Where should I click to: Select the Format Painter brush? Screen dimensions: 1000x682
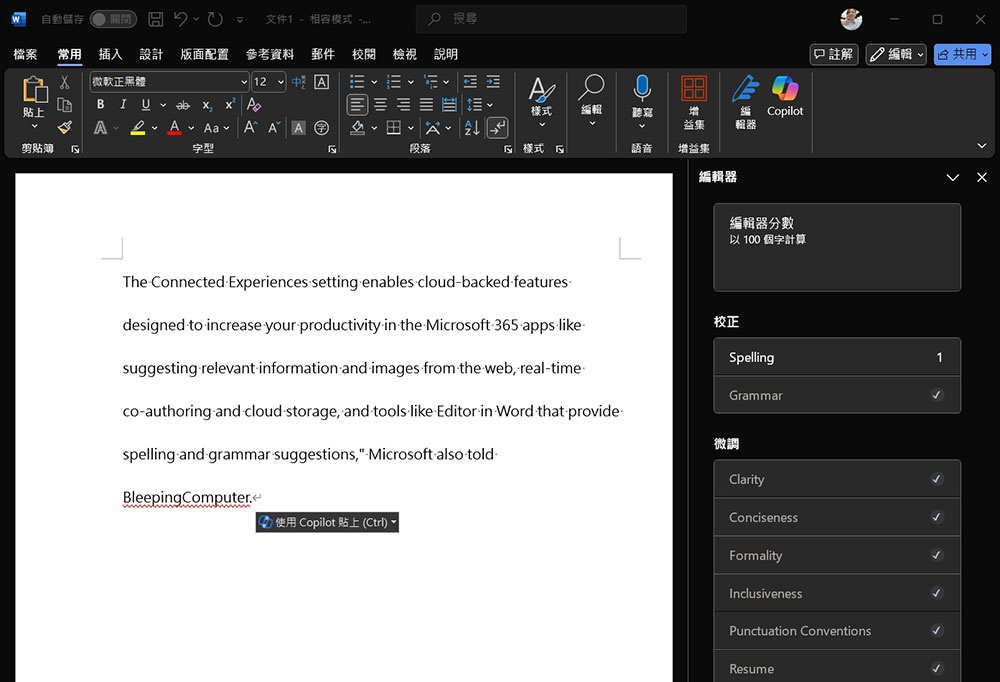click(x=64, y=128)
